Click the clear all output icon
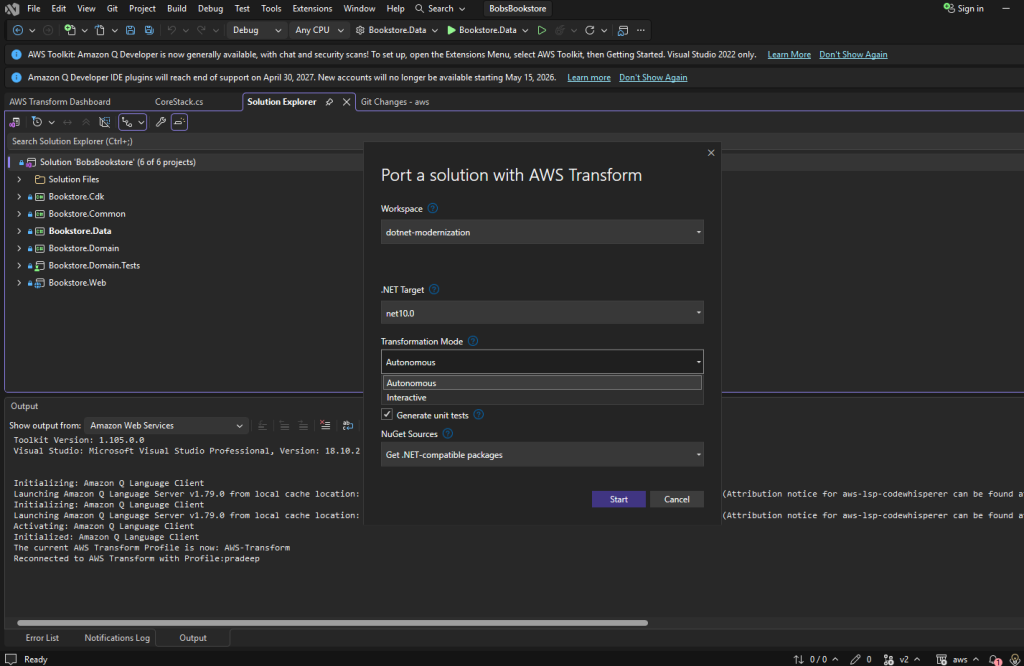The height and width of the screenshot is (666, 1024). [x=325, y=426]
